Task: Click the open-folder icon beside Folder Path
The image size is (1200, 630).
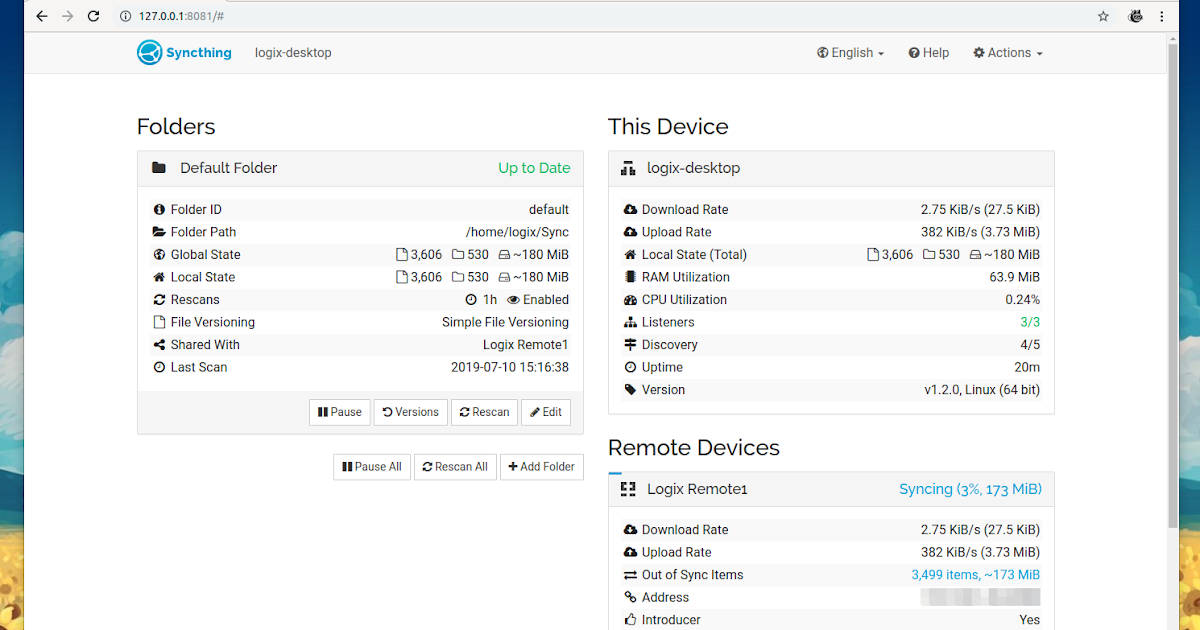Action: pos(159,232)
